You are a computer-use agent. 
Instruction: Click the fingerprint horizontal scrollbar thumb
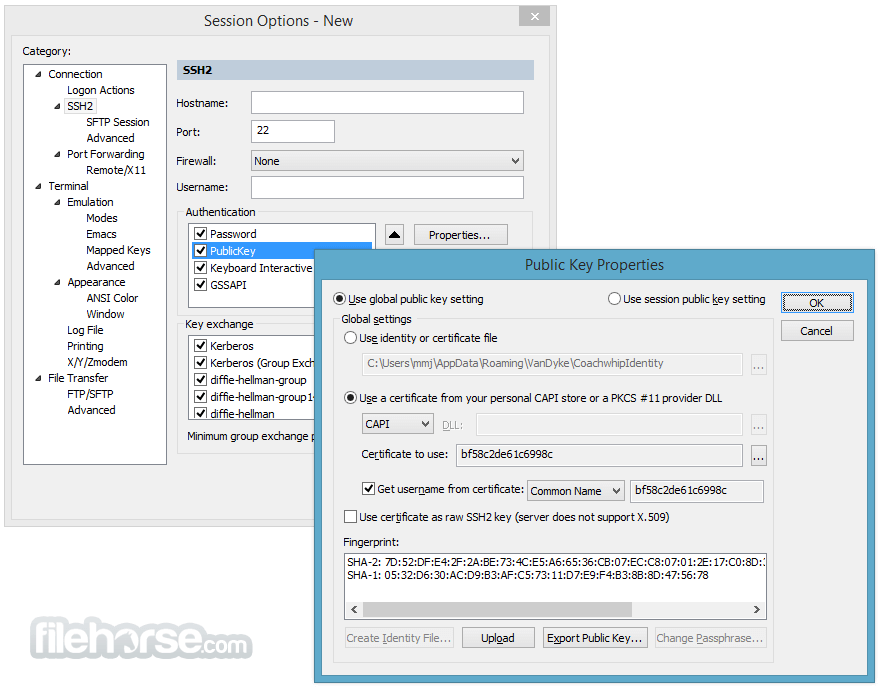pyautogui.click(x=497, y=609)
